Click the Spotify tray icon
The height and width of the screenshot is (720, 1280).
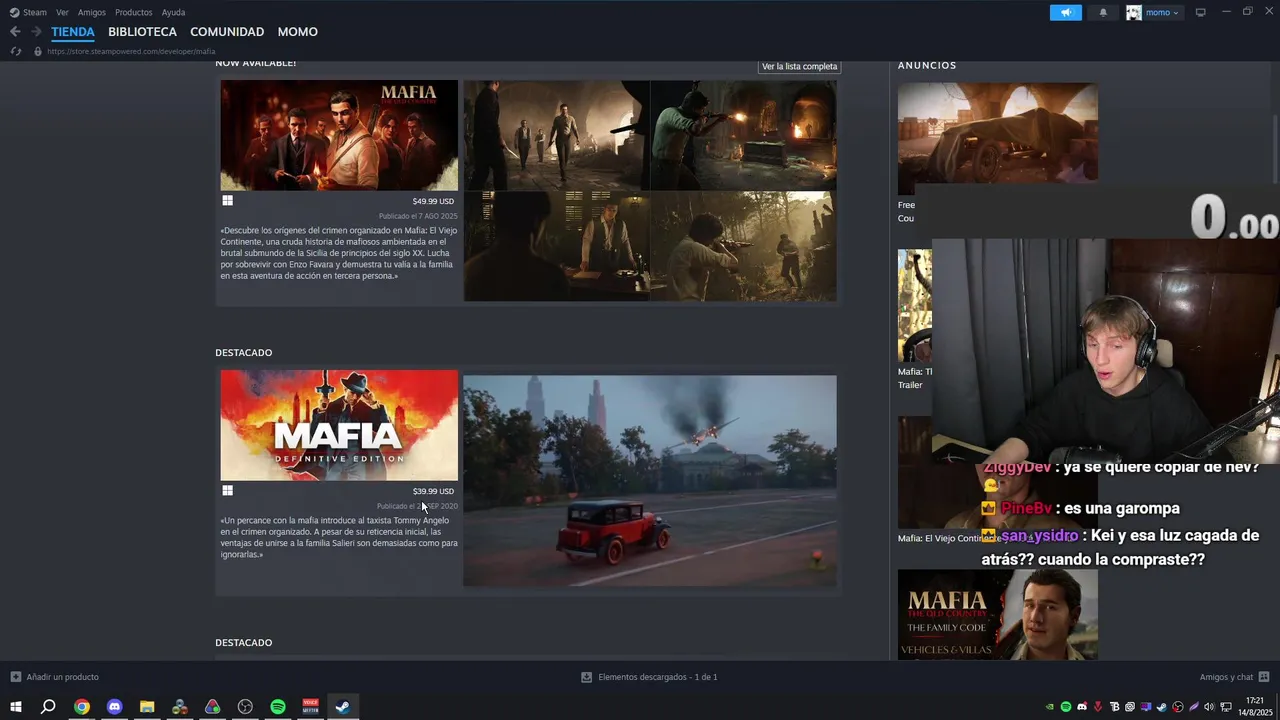click(1066, 707)
